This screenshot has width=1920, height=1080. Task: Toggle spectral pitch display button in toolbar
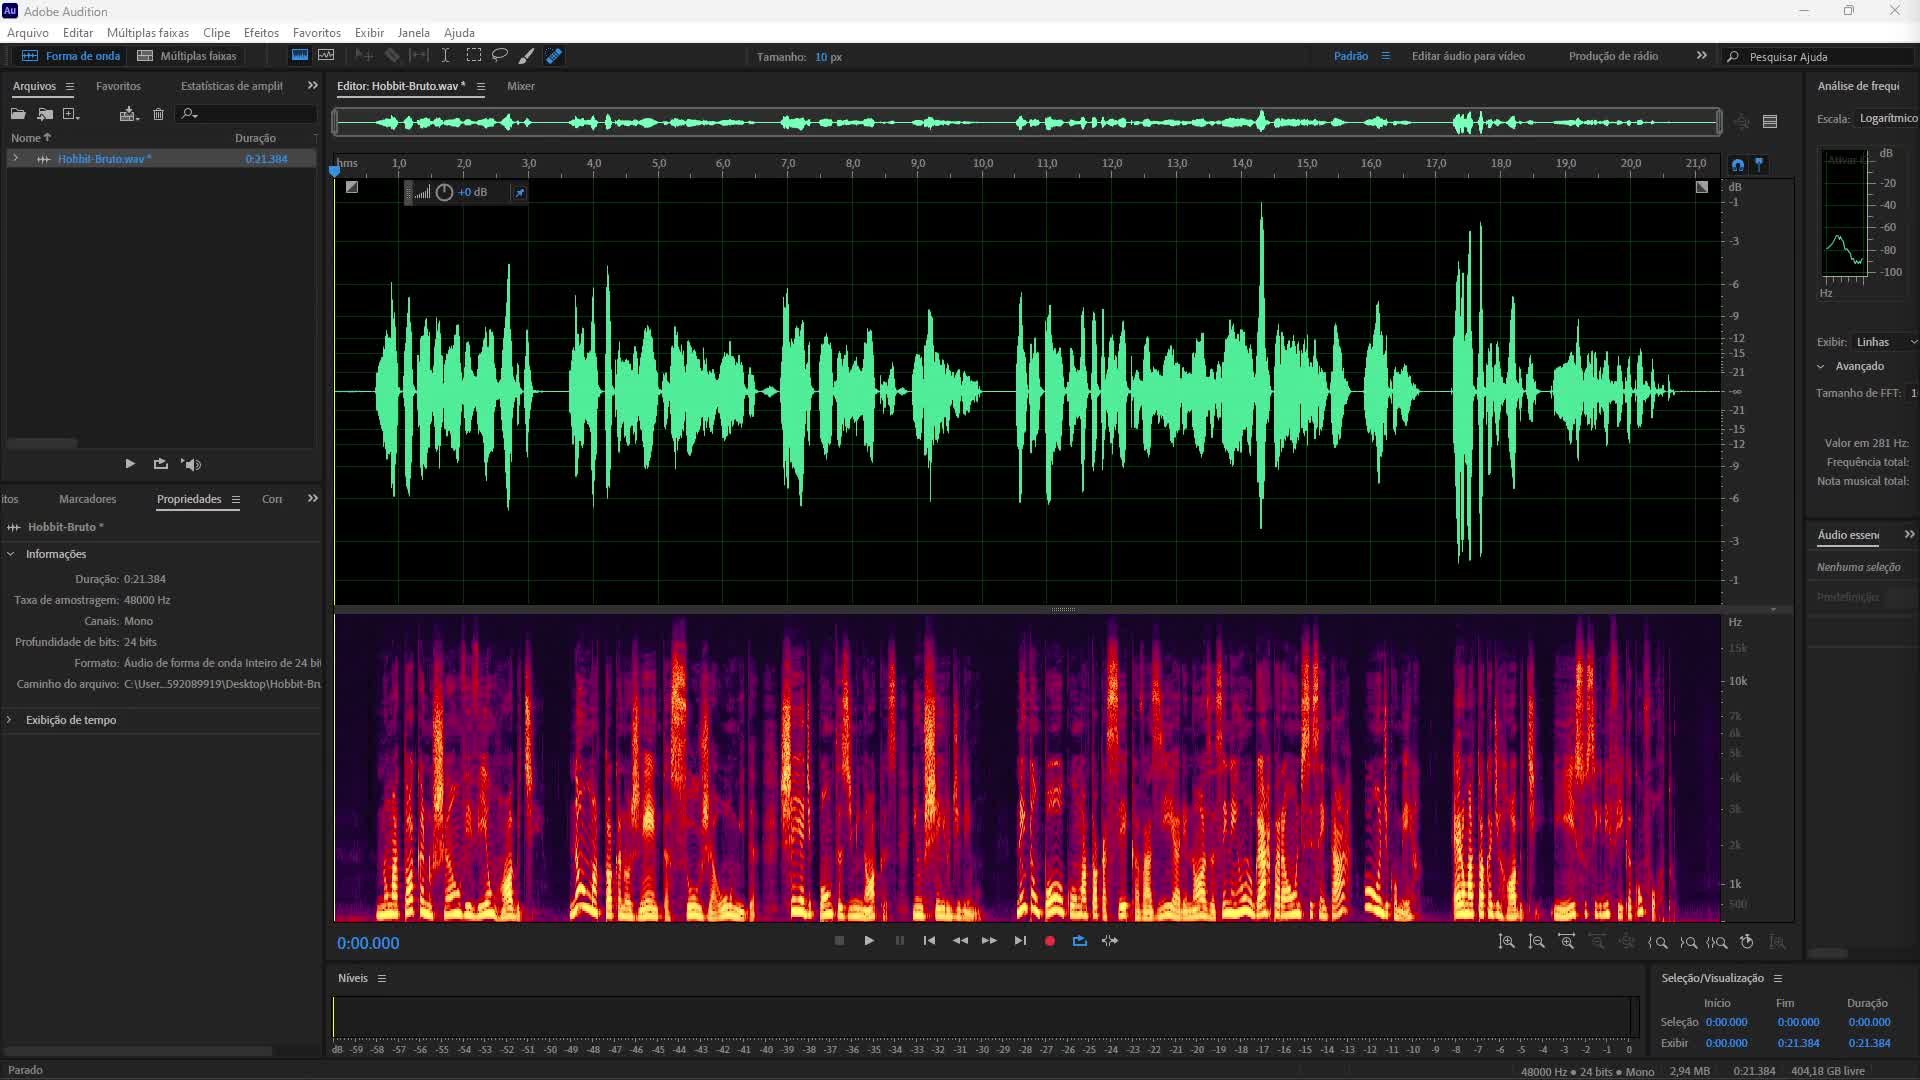(x=326, y=56)
